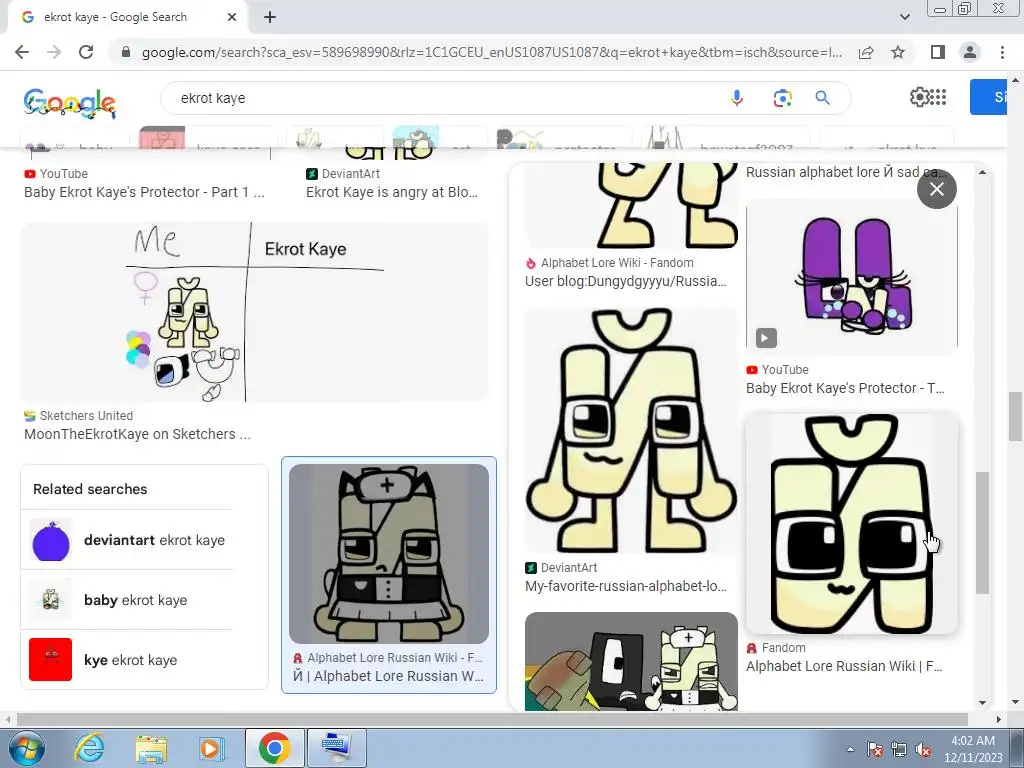Click the blue search magnifier icon
The height and width of the screenshot is (768, 1024).
tap(822, 98)
